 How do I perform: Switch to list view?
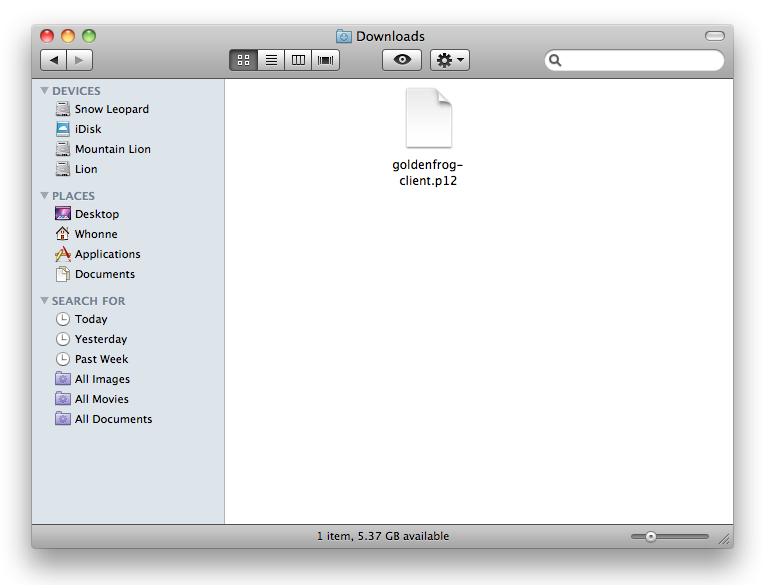tap(271, 60)
